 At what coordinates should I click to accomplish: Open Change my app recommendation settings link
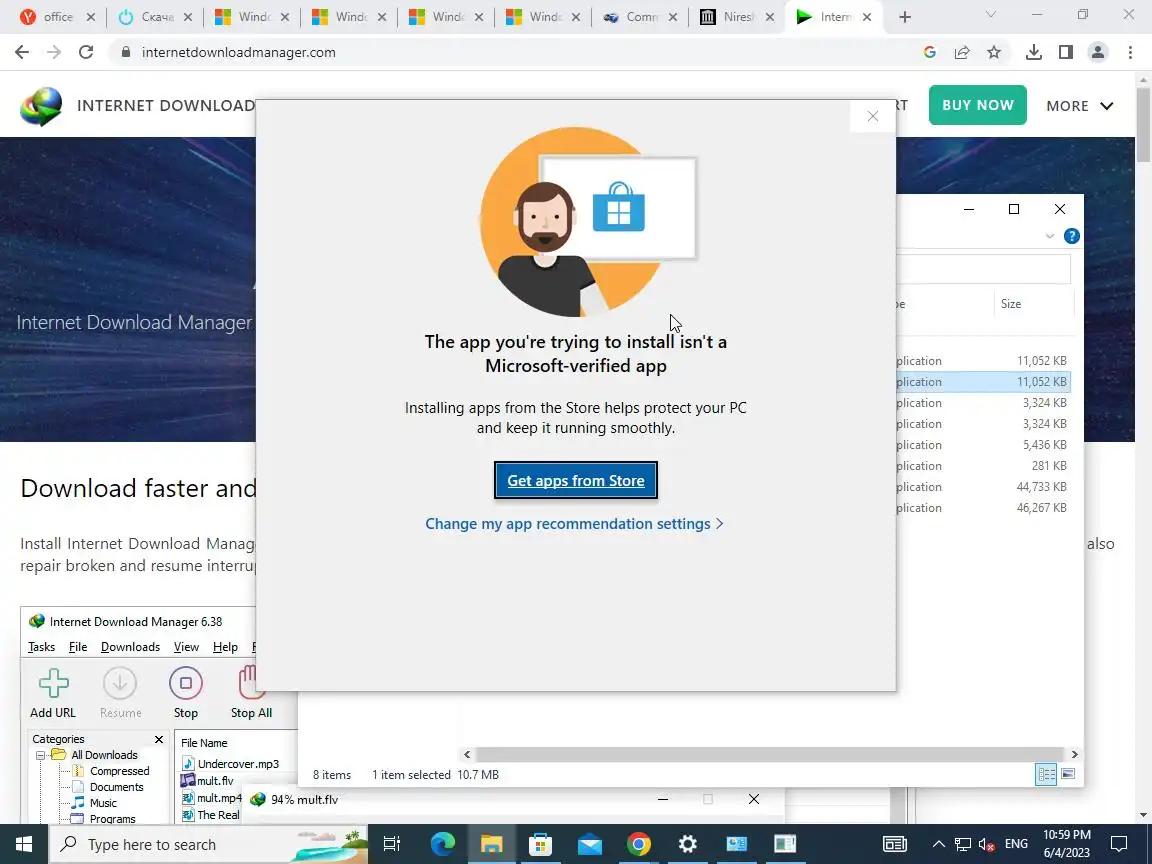click(x=575, y=524)
